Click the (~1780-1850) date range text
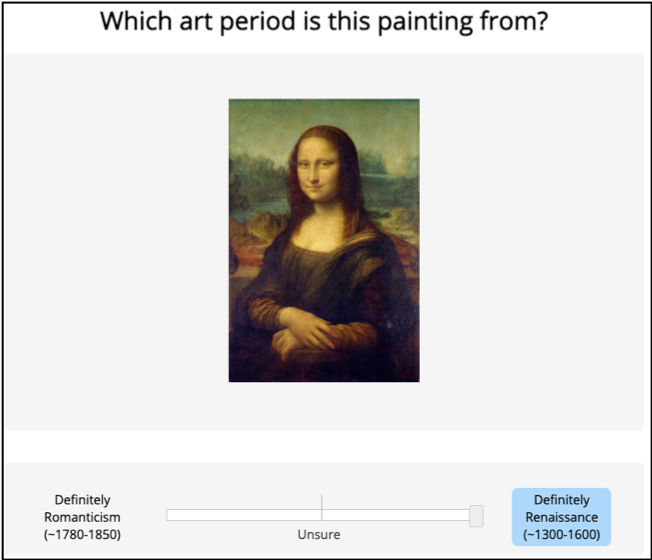The image size is (652, 560). pyautogui.click(x=83, y=535)
